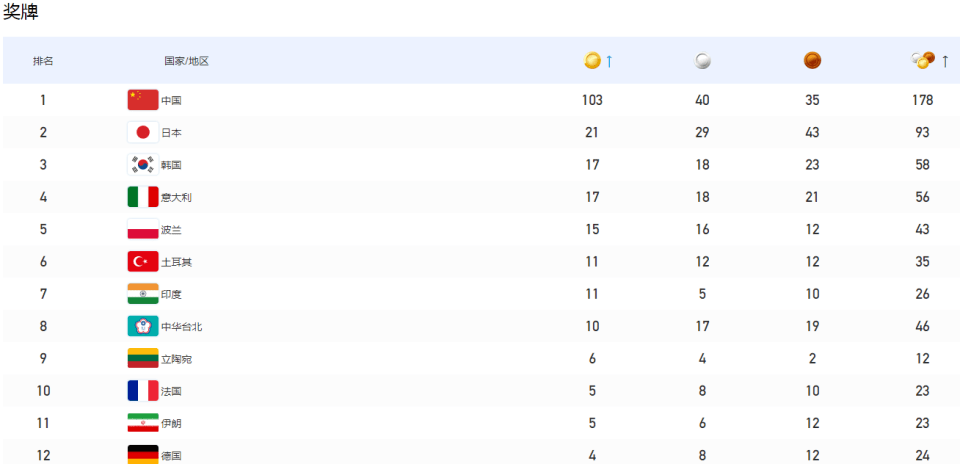Click the 排名 column header
960x464 pixels.
(x=43, y=62)
